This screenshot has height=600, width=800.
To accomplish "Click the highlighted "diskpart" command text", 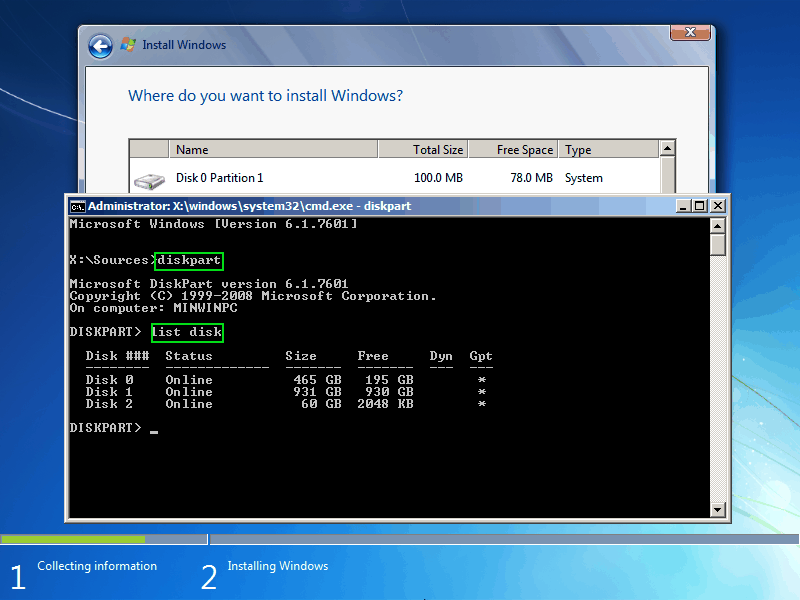I will pos(188,260).
